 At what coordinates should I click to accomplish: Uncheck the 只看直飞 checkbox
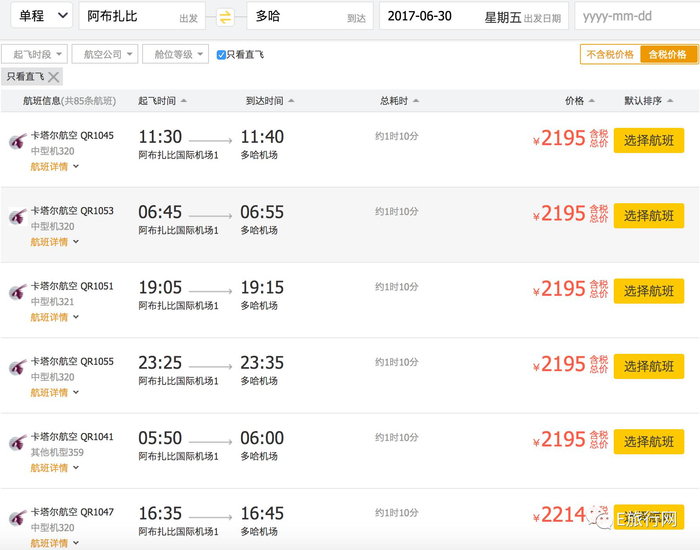[x=221, y=55]
